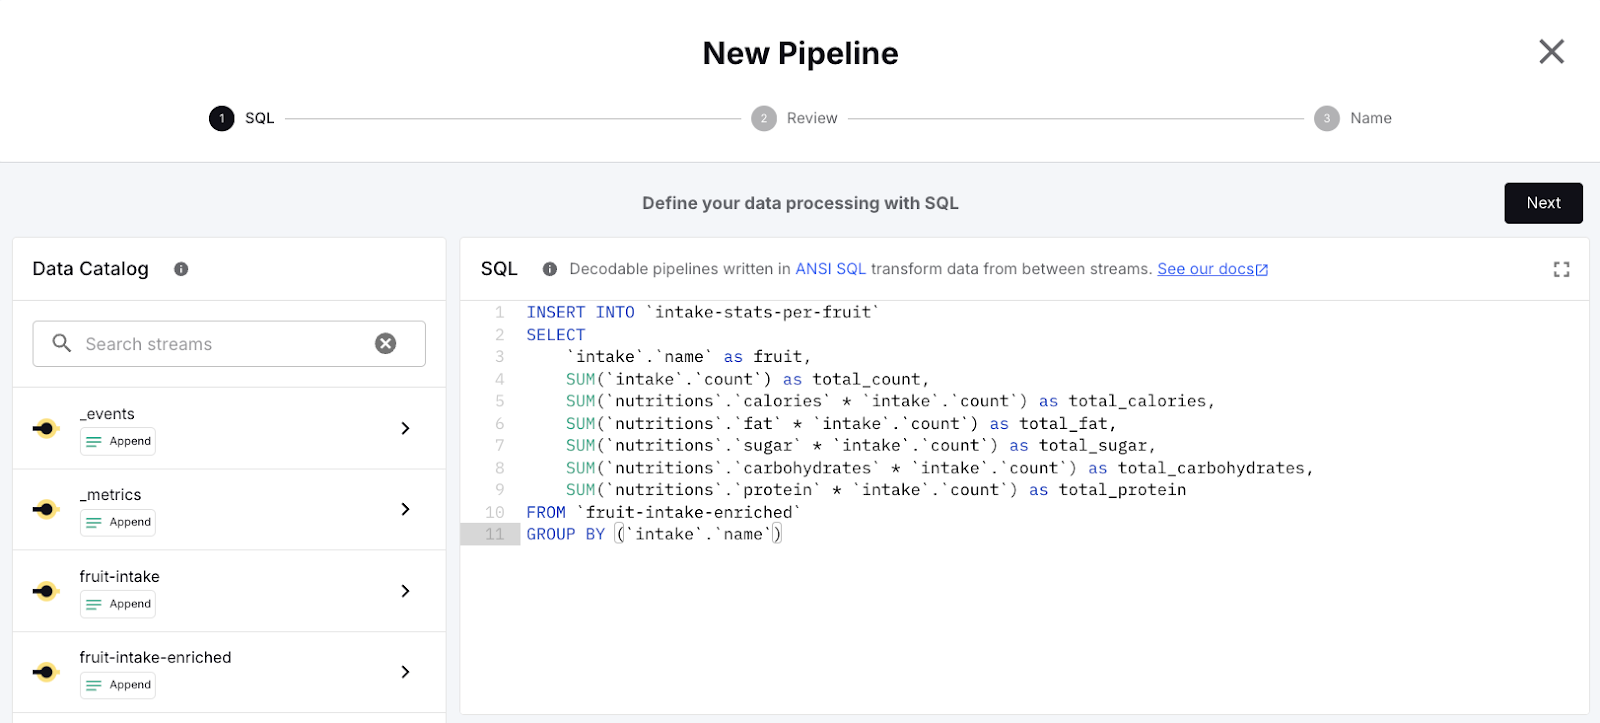Click the fruit-intake stream icon
The image size is (1600, 723).
coord(46,591)
